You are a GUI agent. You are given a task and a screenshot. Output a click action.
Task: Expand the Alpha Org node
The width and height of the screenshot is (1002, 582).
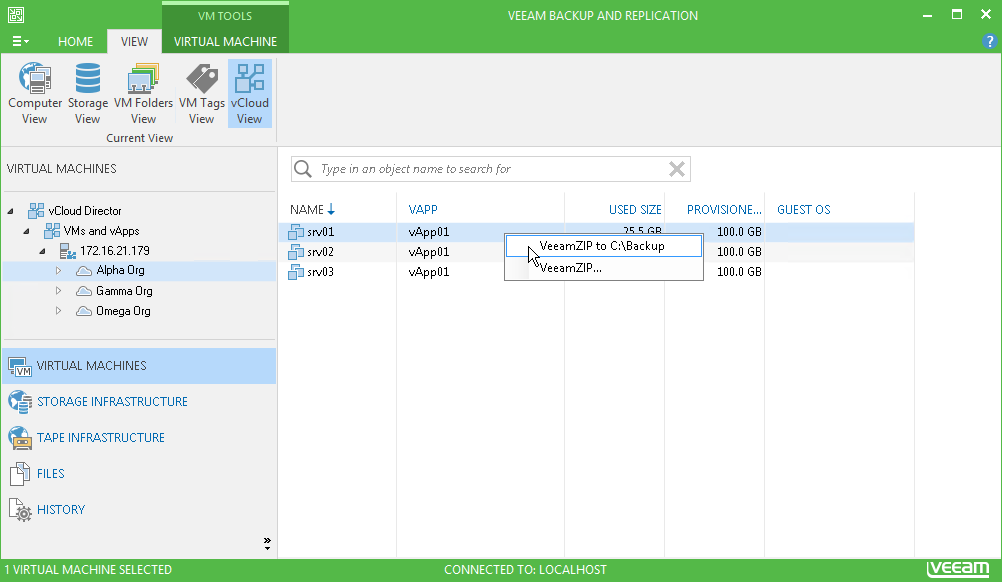point(58,271)
